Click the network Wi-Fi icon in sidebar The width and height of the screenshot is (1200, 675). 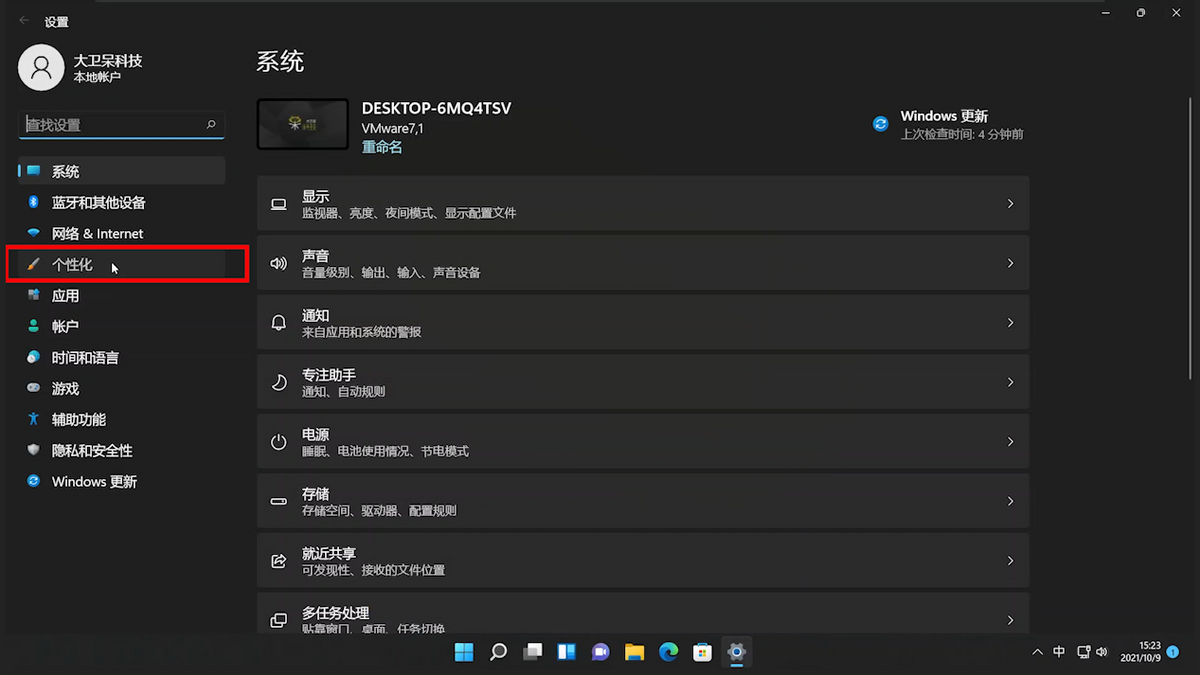coord(33,233)
